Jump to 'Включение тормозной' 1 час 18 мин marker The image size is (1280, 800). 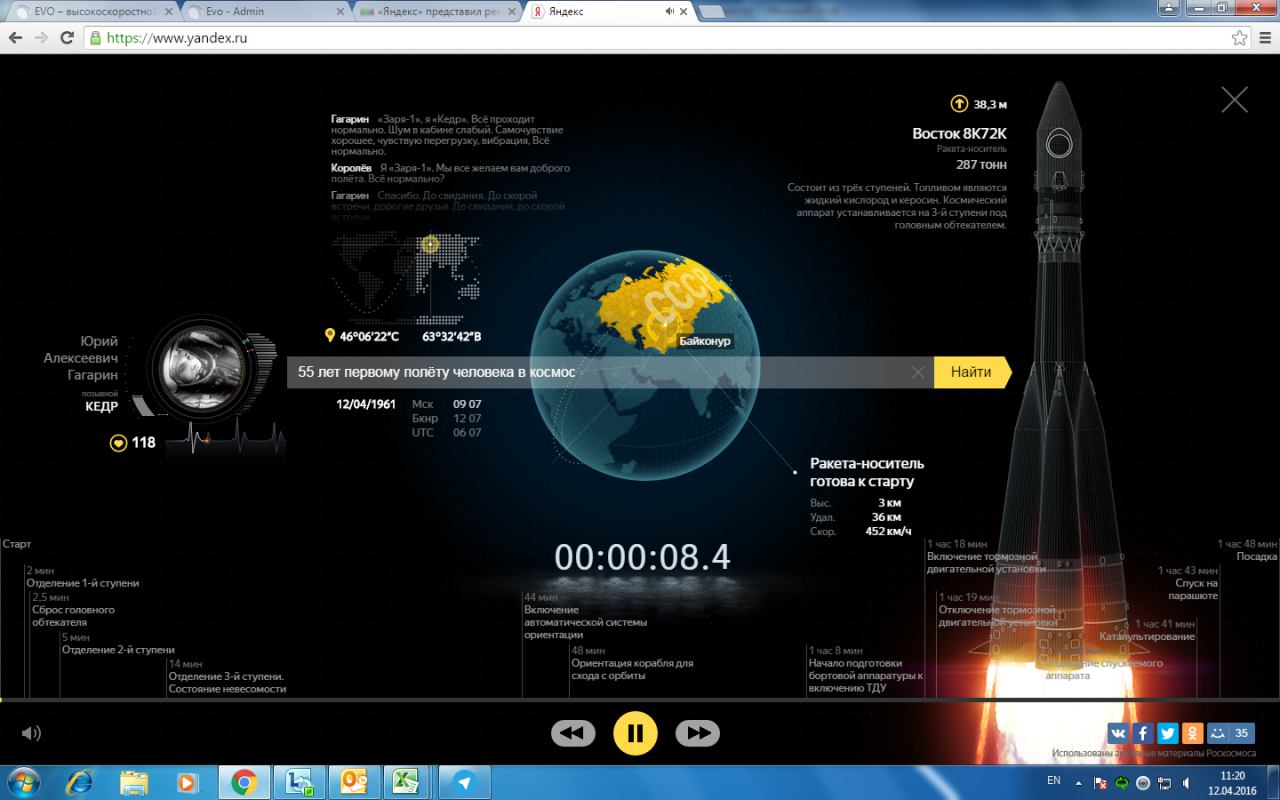pyautogui.click(x=986, y=556)
